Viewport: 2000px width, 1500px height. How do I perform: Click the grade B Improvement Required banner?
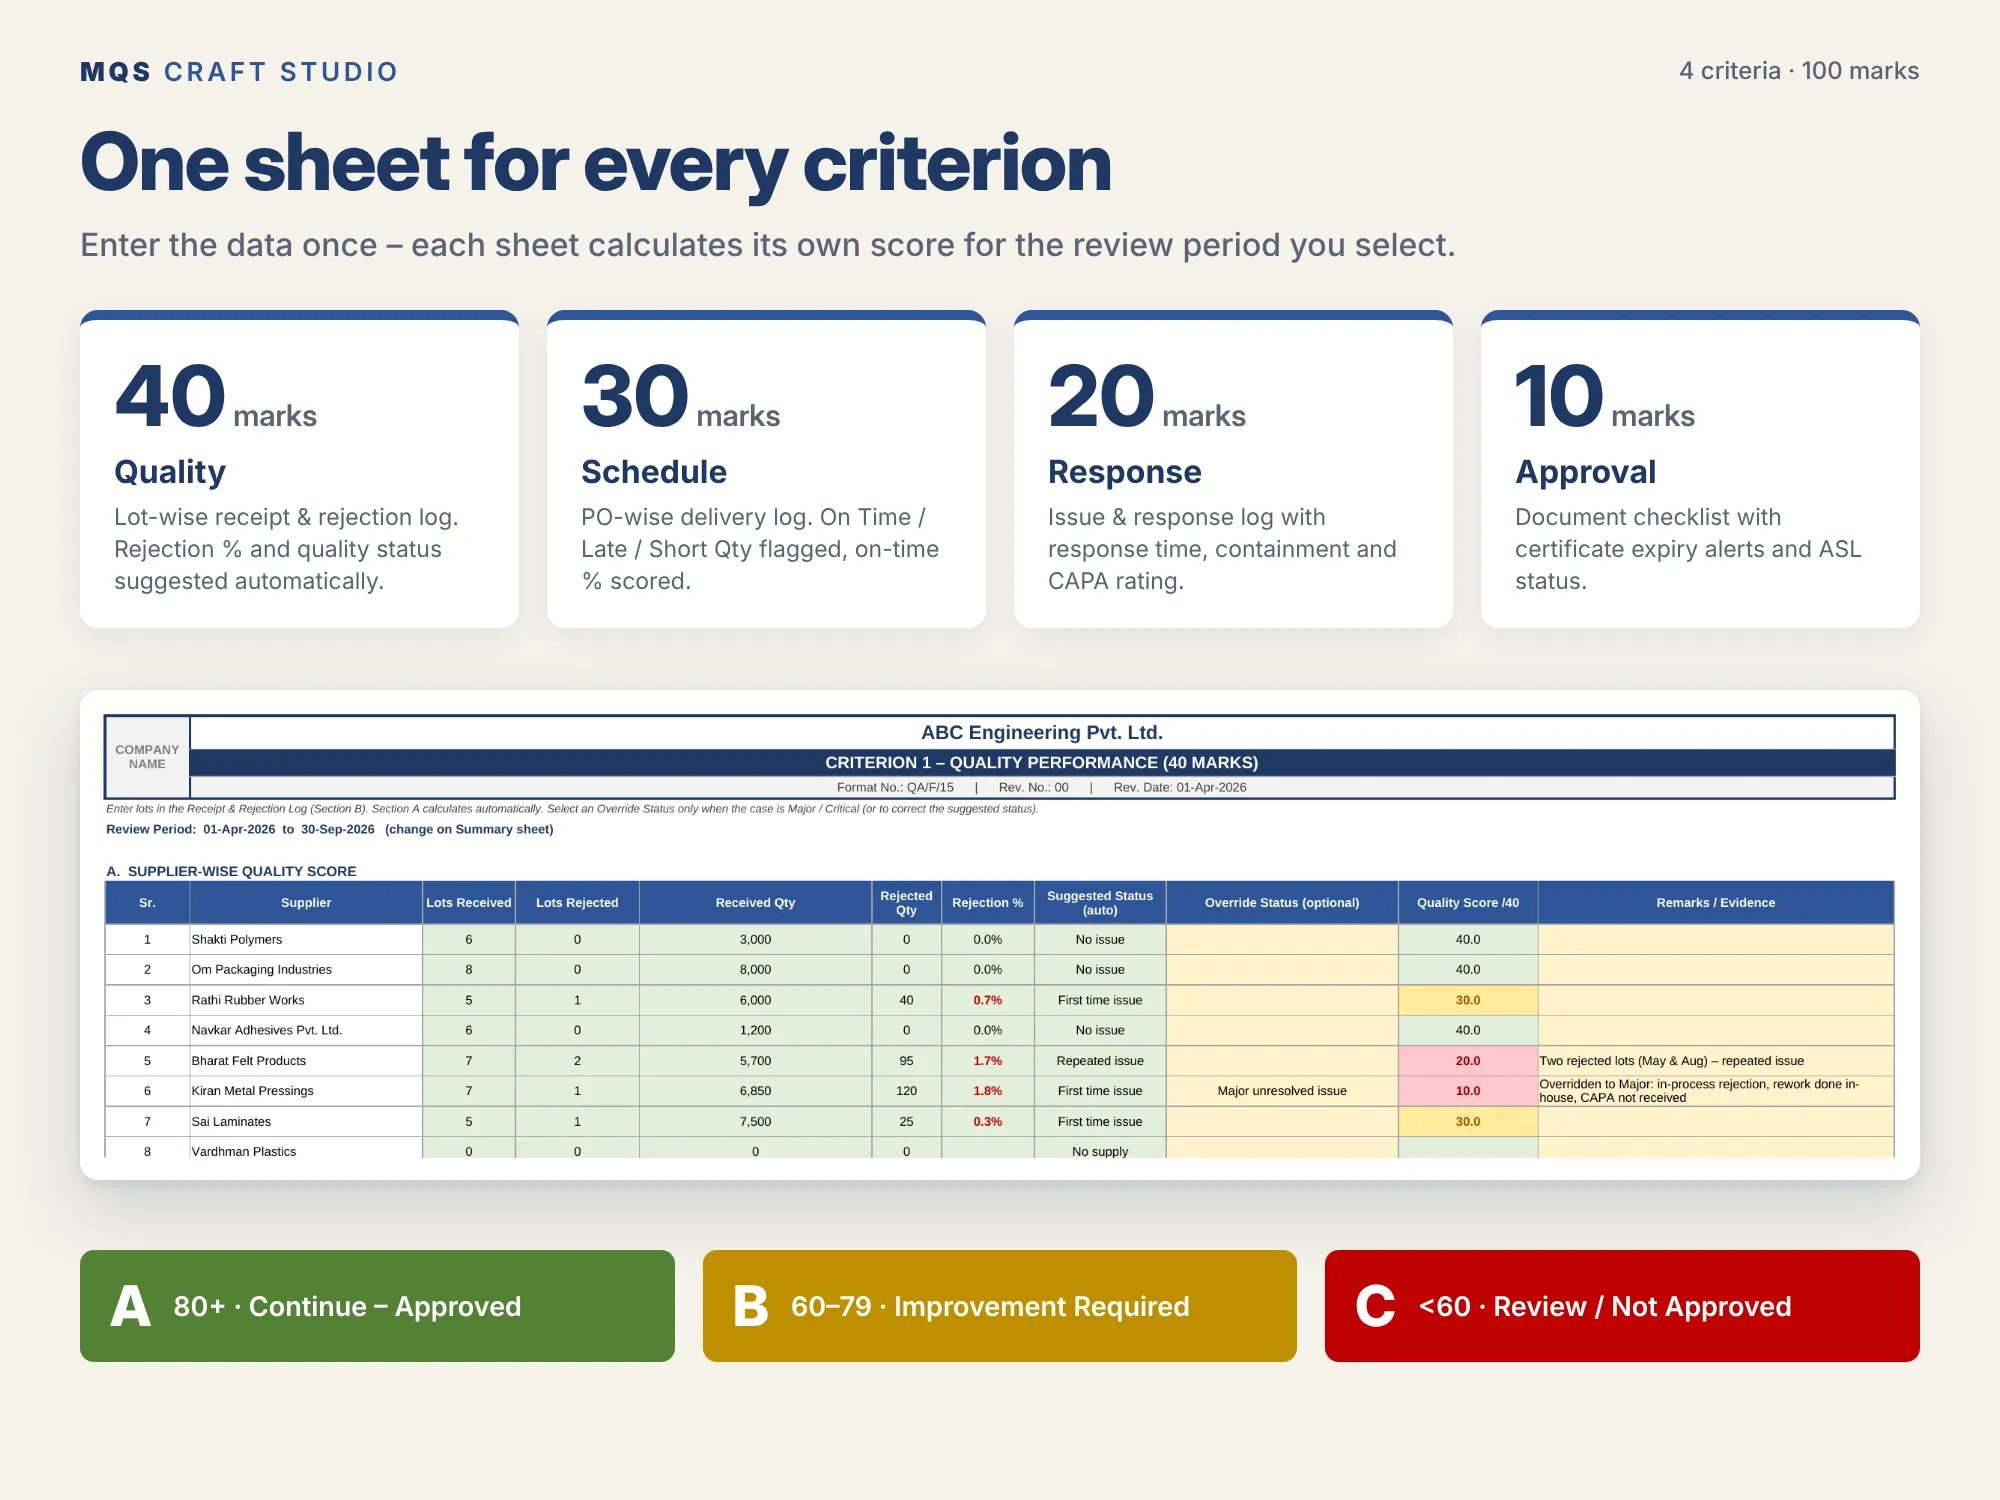[1000, 1306]
